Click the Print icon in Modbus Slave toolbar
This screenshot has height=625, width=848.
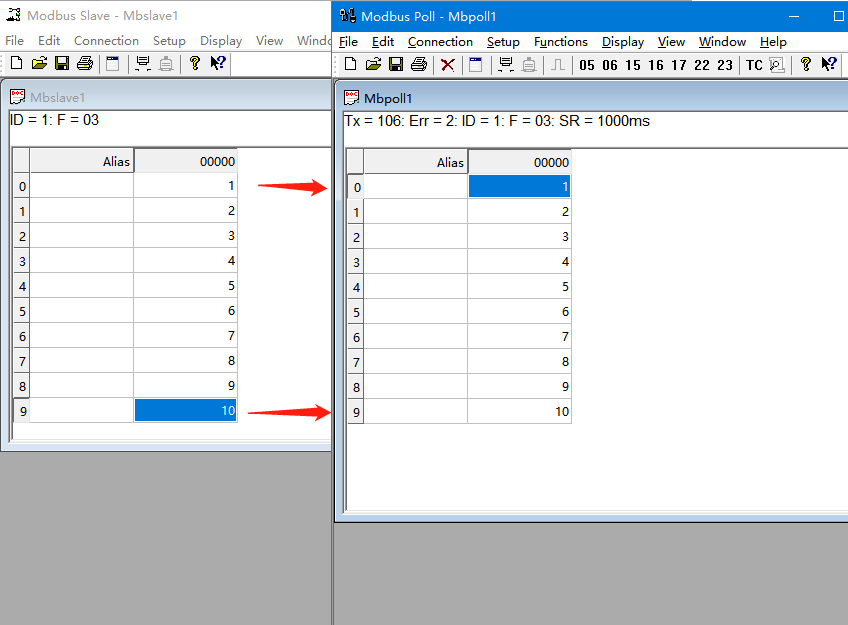tap(85, 64)
